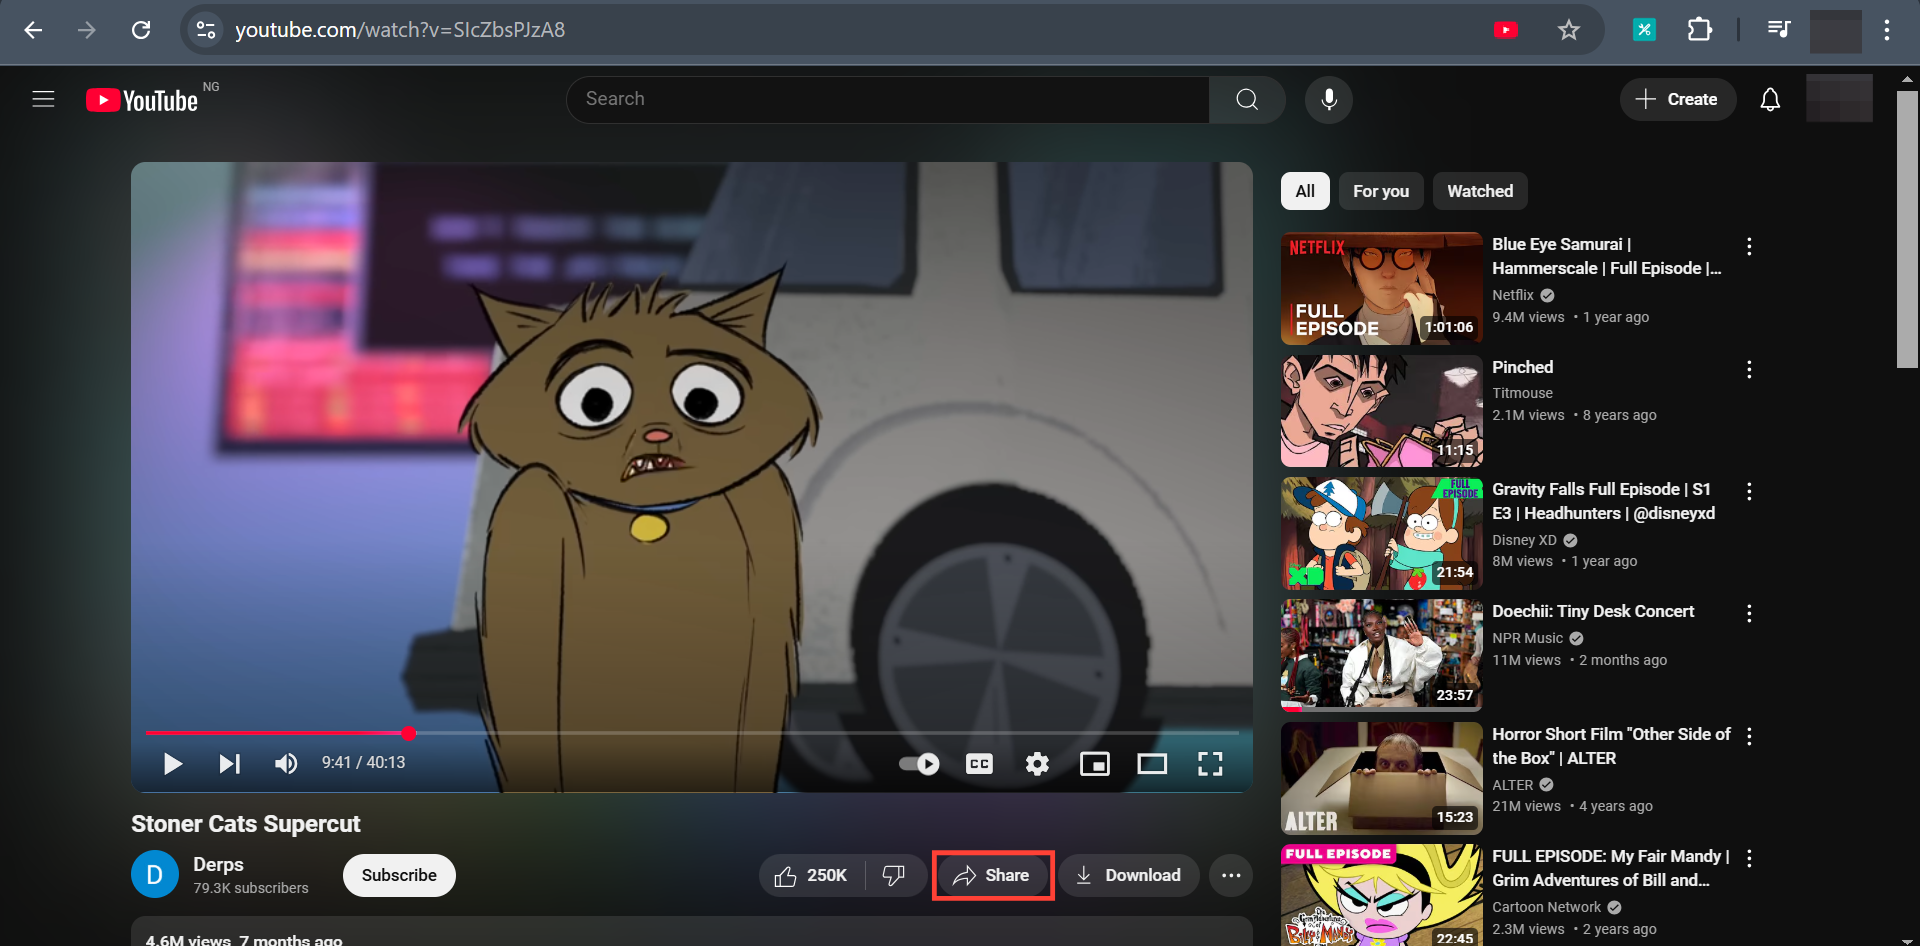The height and width of the screenshot is (946, 1920).
Task: Visit the Netflix channel name
Action: [1512, 295]
